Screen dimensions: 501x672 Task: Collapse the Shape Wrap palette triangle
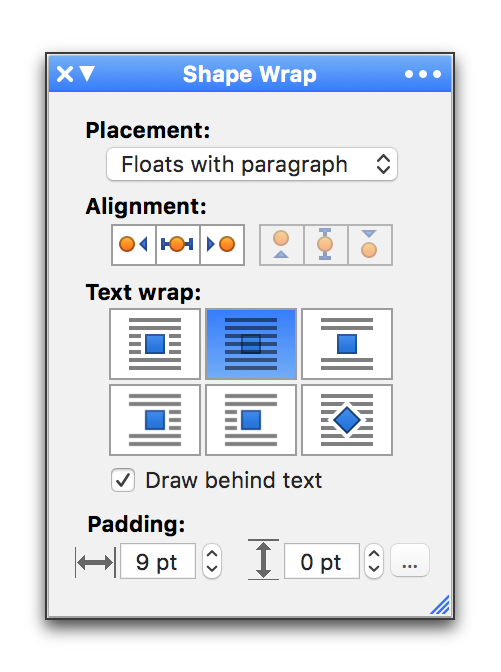click(87, 73)
